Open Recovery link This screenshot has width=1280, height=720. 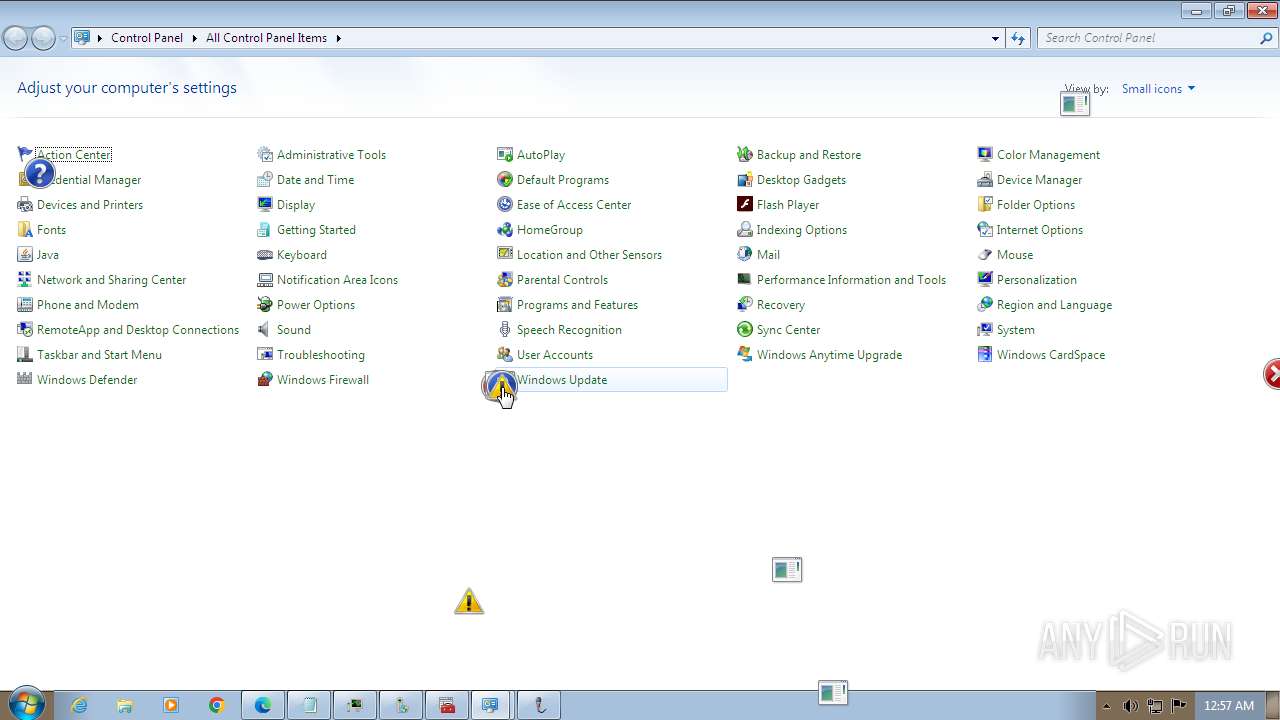(781, 305)
